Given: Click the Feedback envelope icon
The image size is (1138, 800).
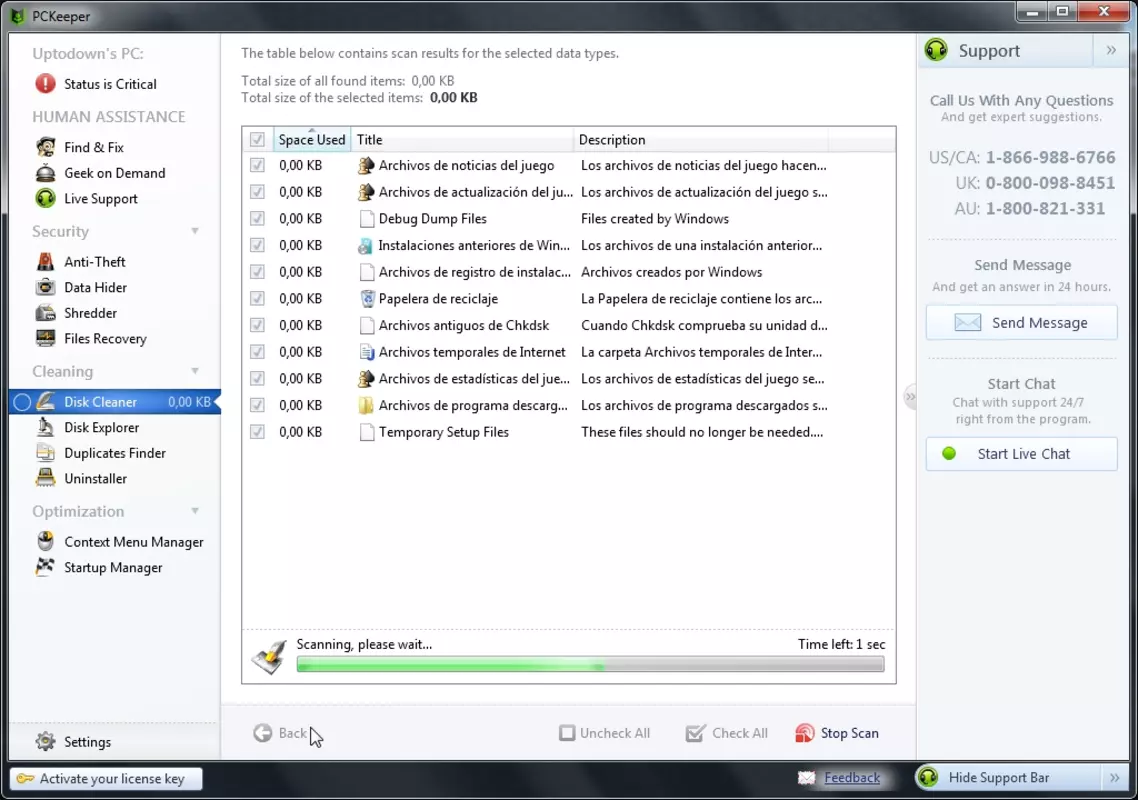Looking at the screenshot, I should coord(806,777).
